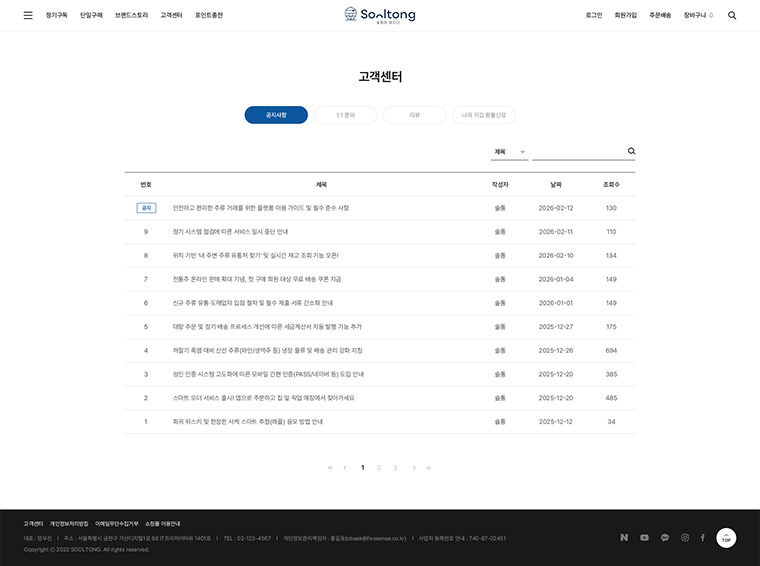
Task: Click the 주문배송 link
Action: point(660,16)
